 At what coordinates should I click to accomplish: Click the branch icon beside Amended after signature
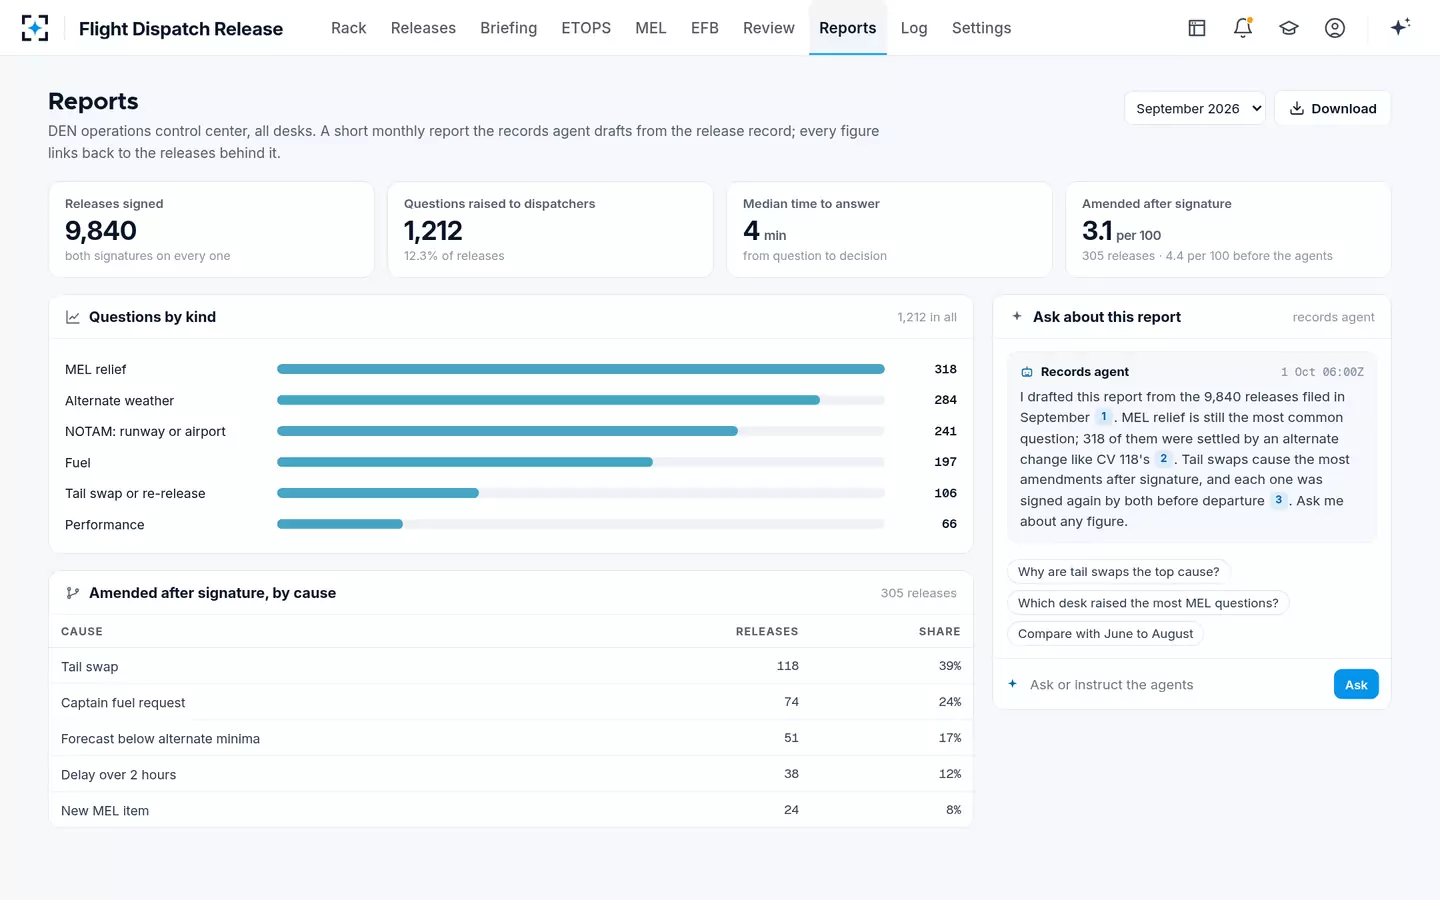click(73, 593)
